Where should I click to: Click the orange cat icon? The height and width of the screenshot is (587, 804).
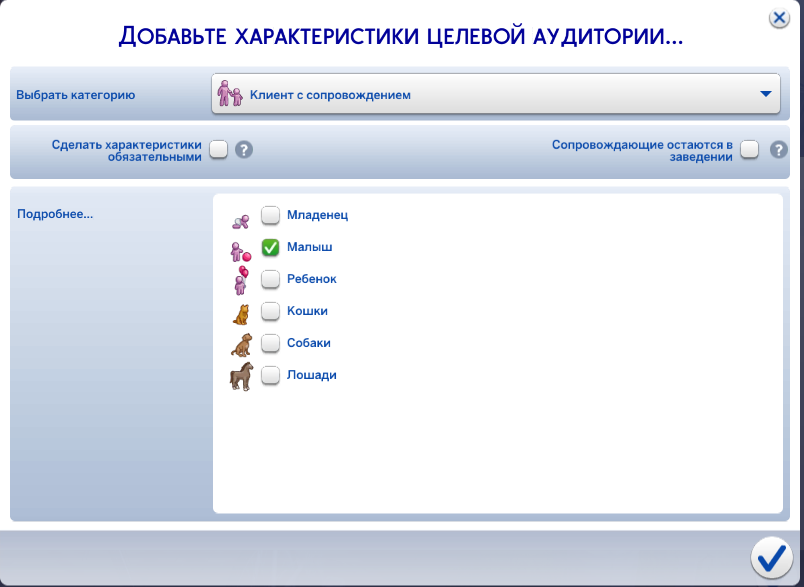(x=241, y=314)
